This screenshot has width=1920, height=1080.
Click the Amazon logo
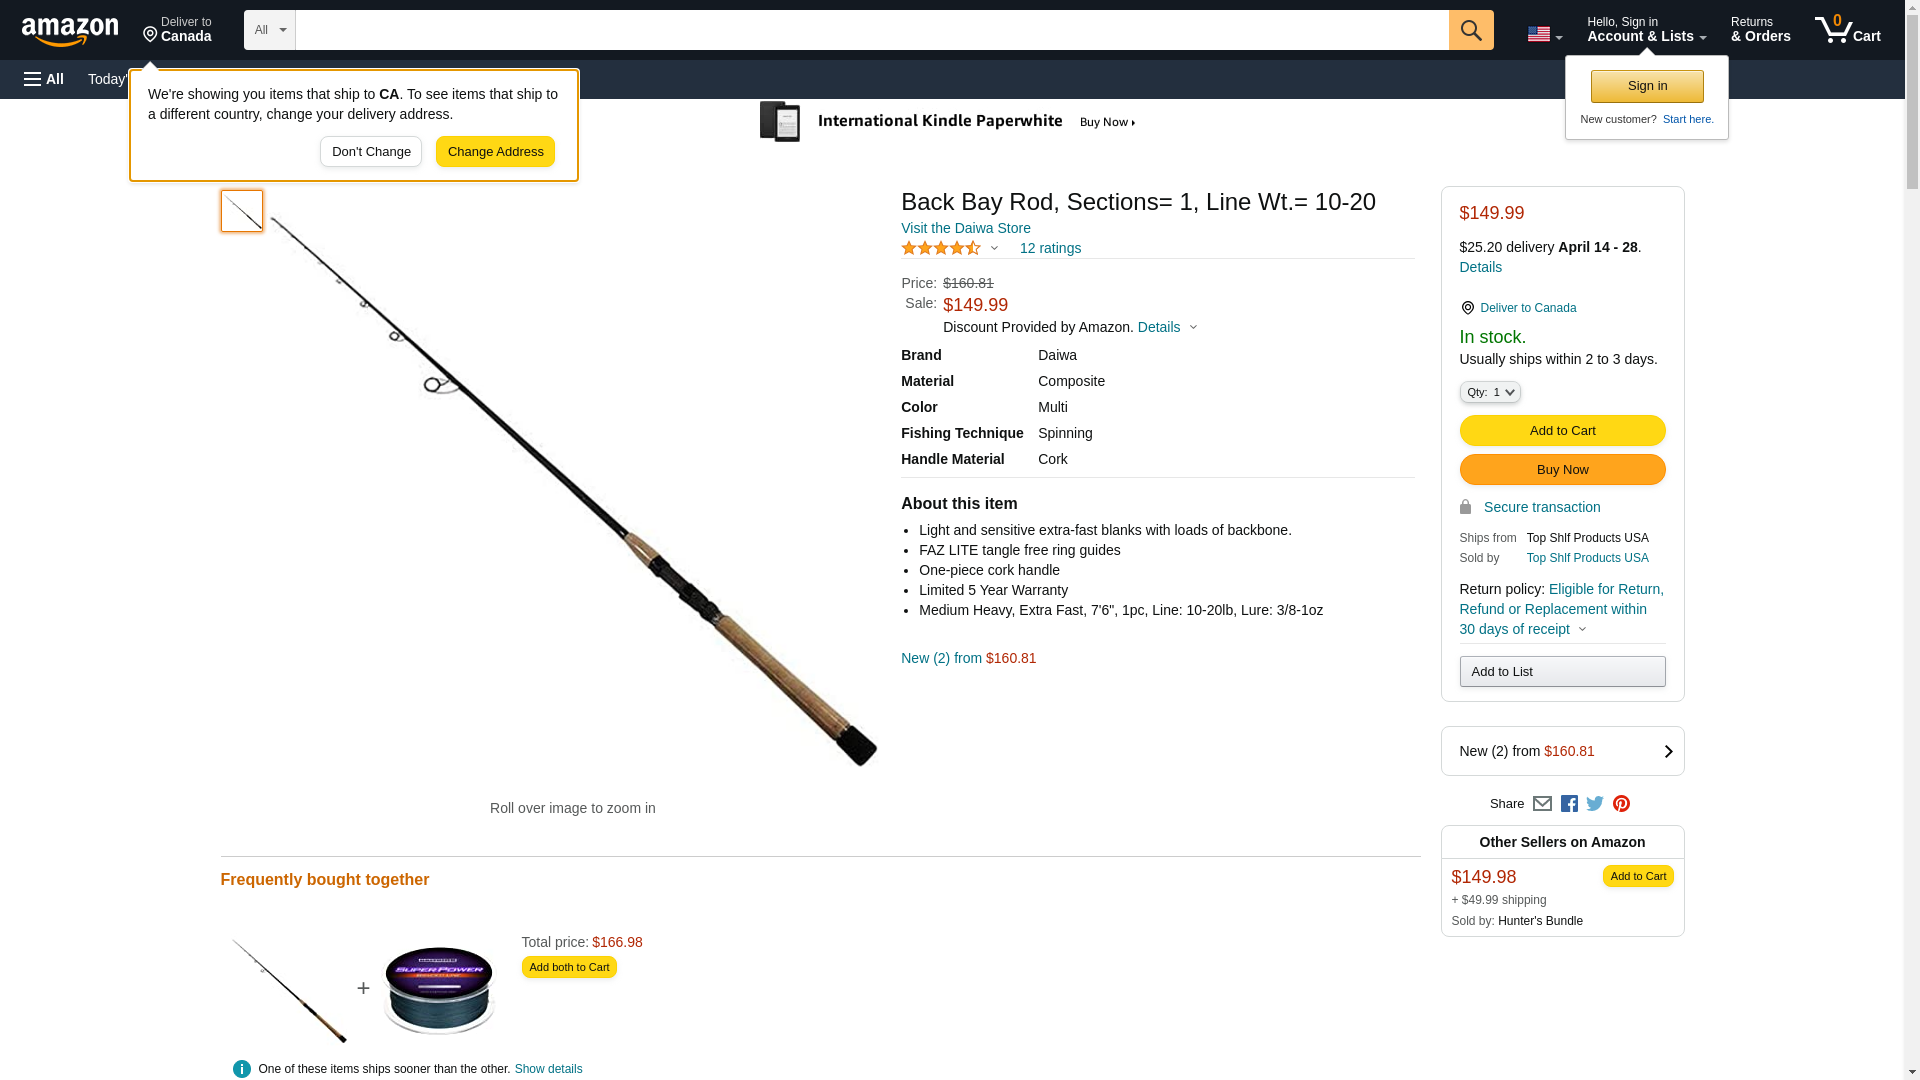click(70, 31)
